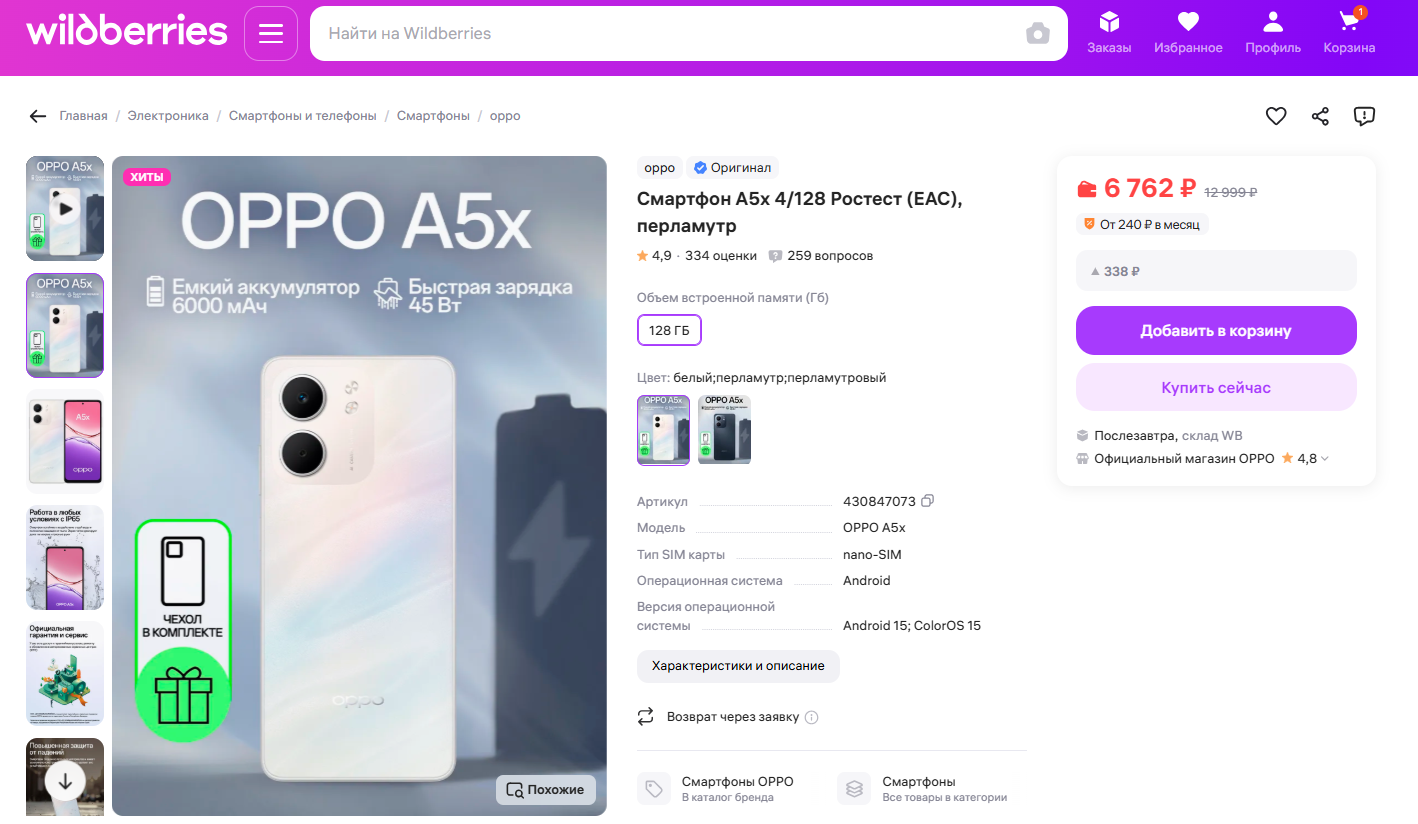This screenshot has height=824, width=1418.
Task: Open Смартфоны и телефоны breadcrumb
Action: click(302, 116)
